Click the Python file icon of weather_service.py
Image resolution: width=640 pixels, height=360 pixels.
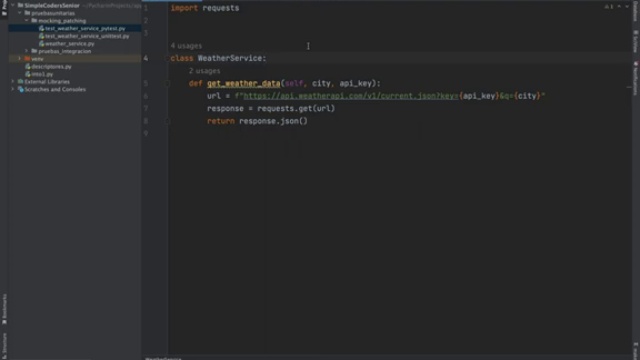(x=41, y=44)
